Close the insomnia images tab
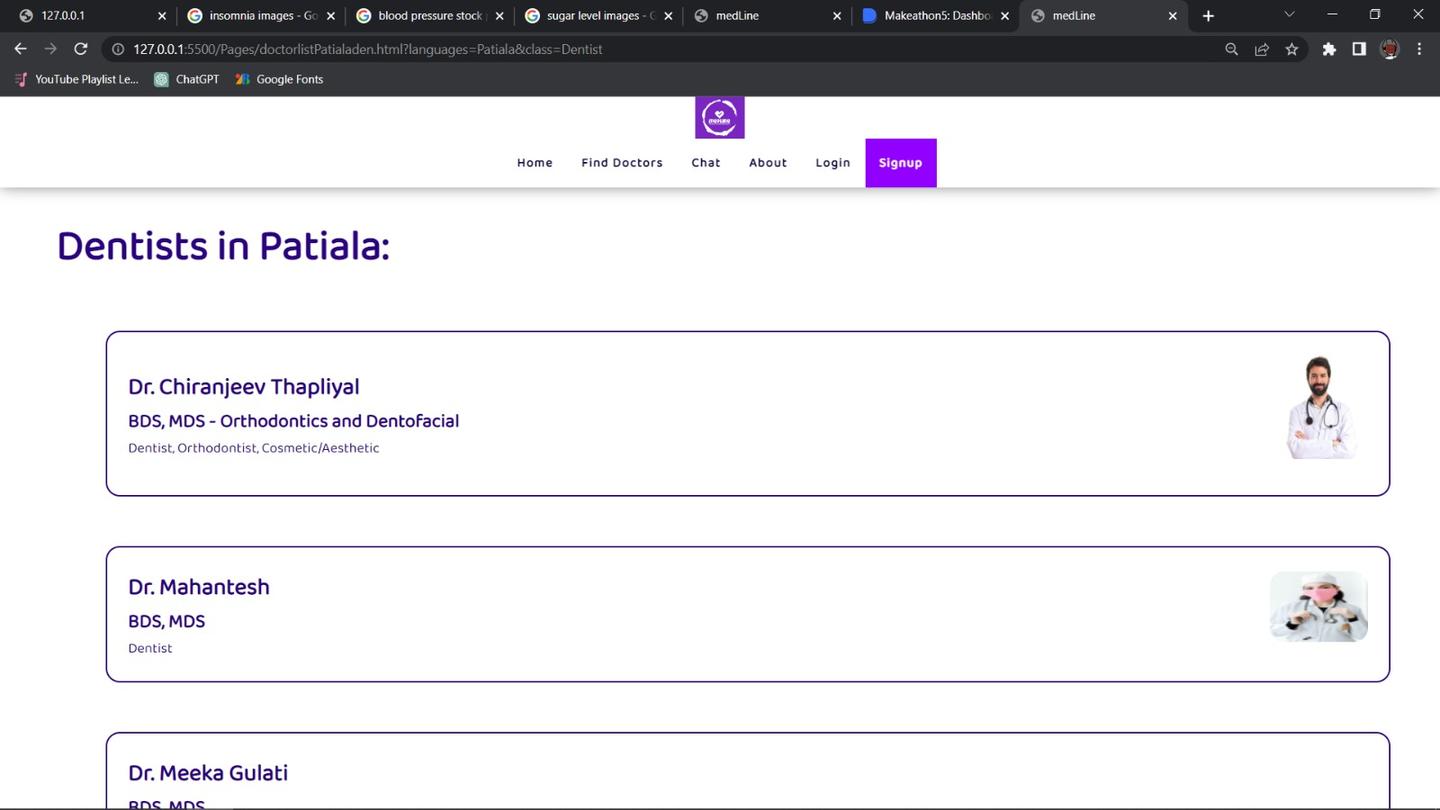1440x810 pixels. (x=331, y=16)
